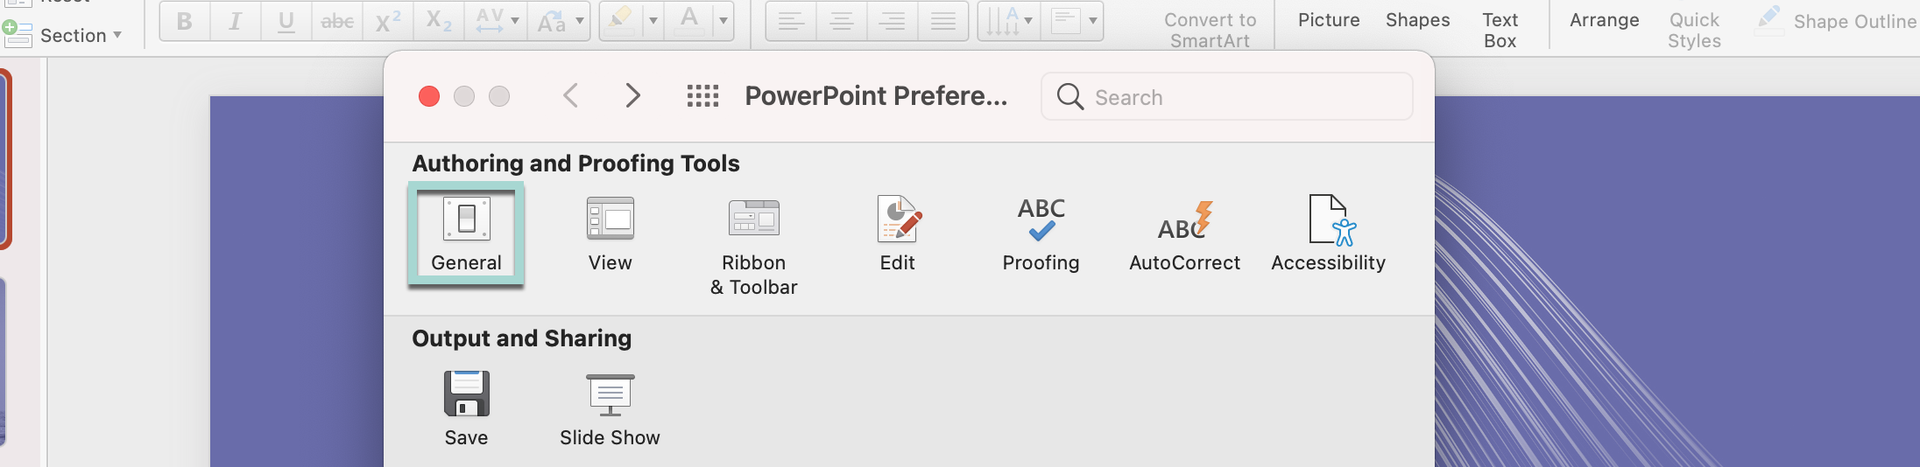This screenshot has width=1920, height=467.
Task: Open the View preferences pane
Action: 610,233
